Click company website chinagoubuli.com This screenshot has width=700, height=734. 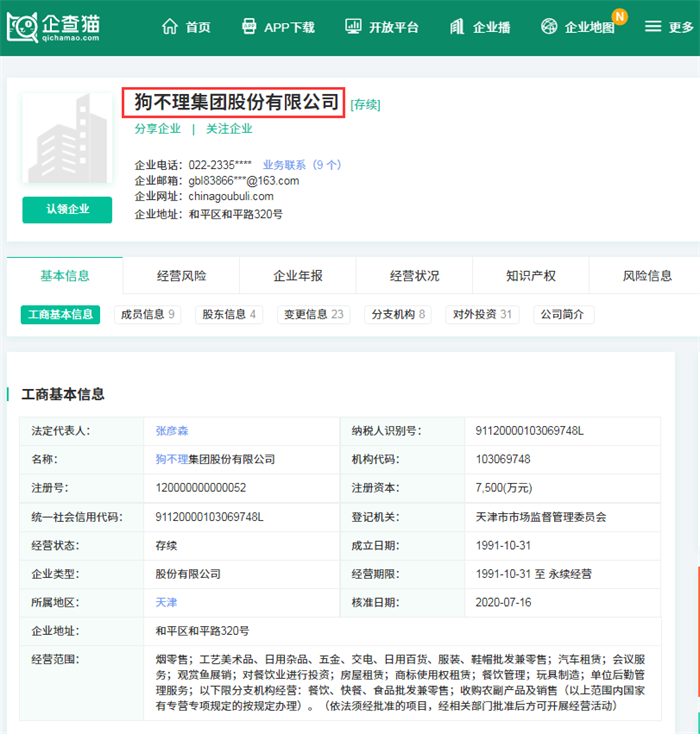coord(231,196)
